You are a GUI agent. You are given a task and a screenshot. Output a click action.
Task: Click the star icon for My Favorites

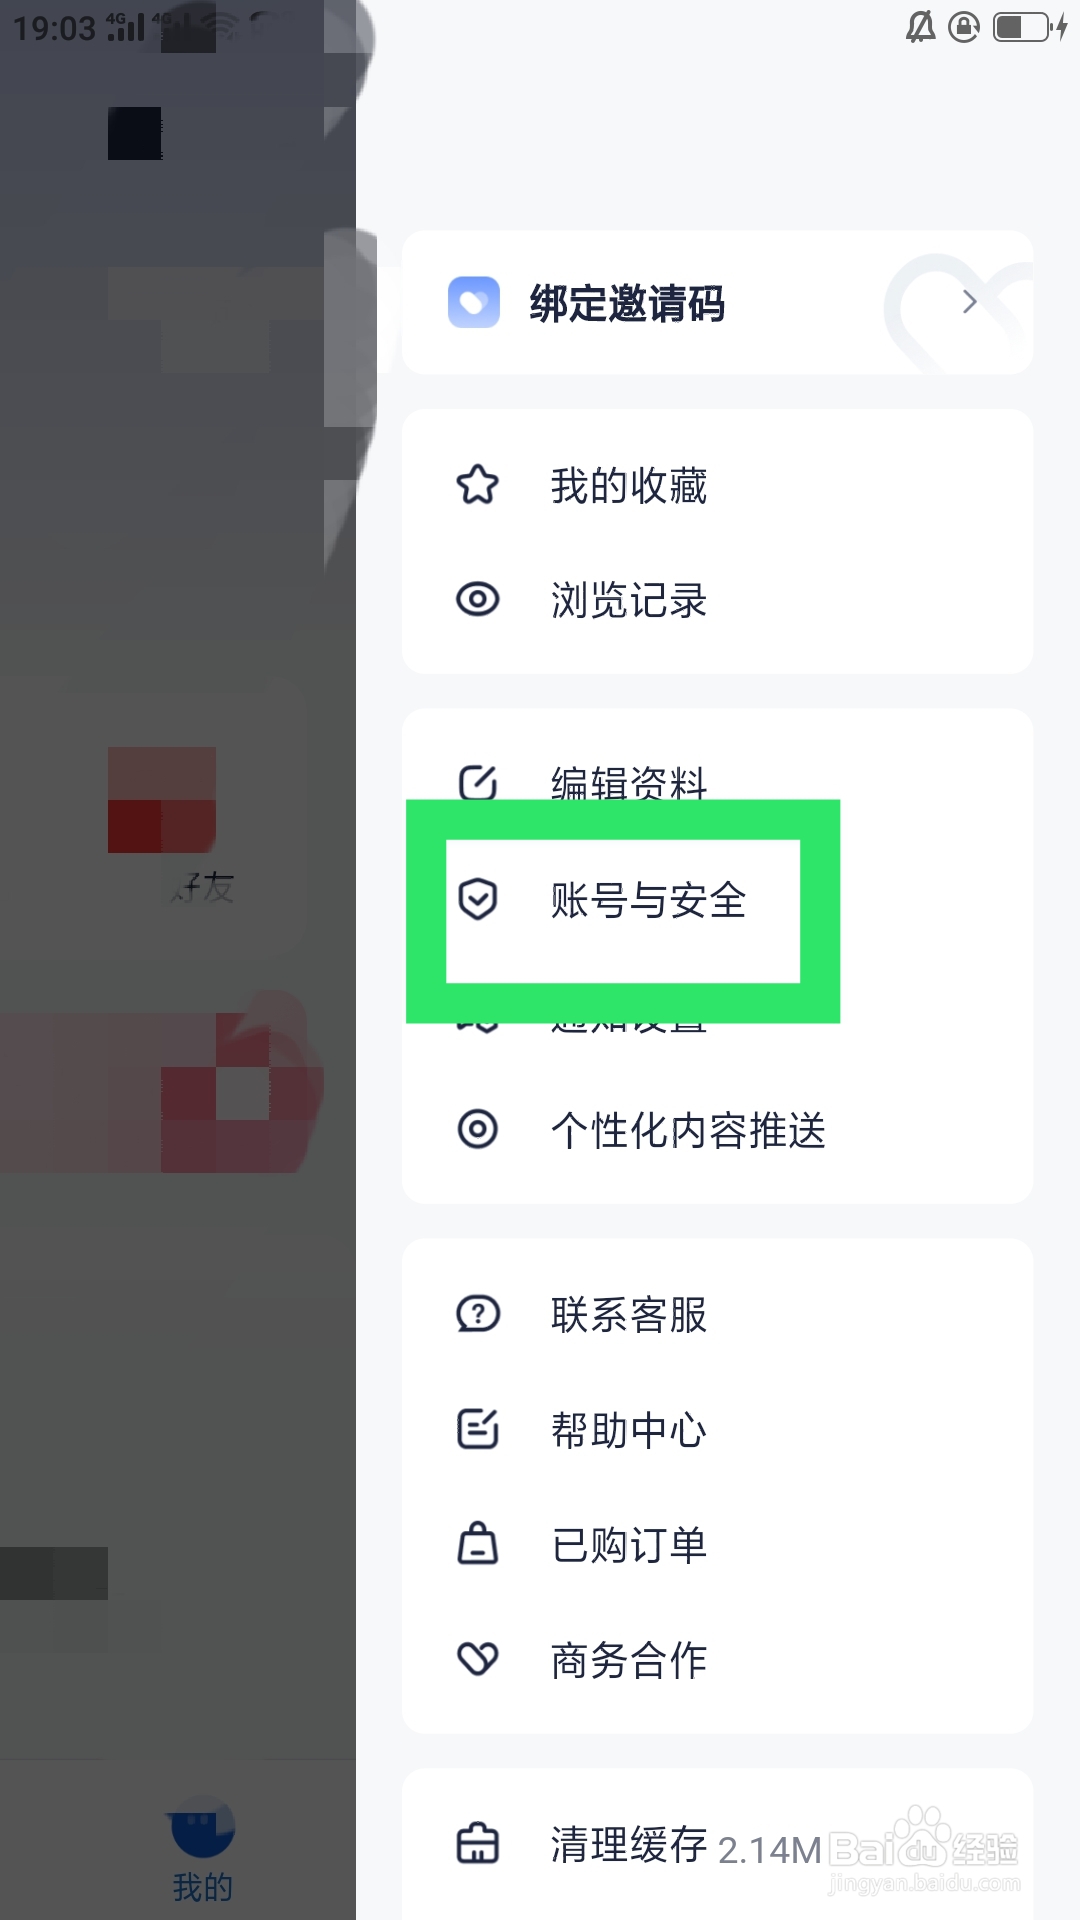click(x=478, y=485)
